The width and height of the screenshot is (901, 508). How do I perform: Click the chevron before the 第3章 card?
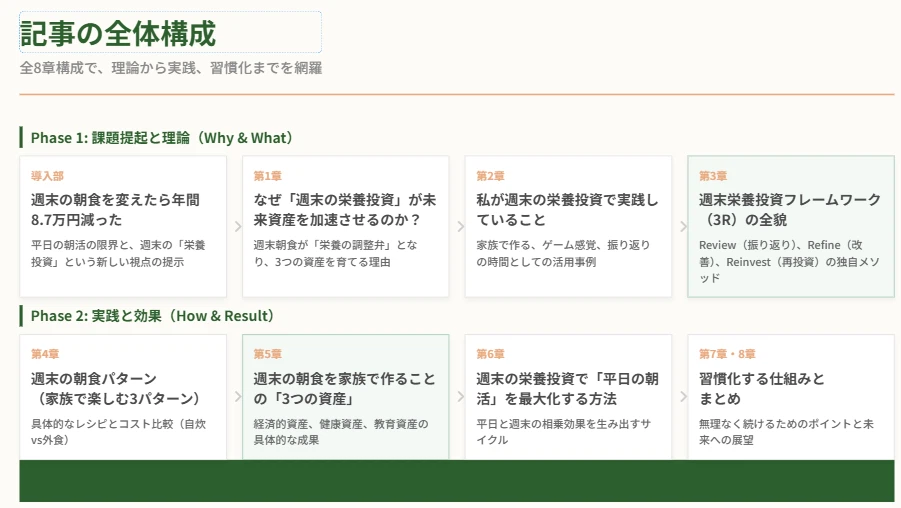tap(682, 227)
